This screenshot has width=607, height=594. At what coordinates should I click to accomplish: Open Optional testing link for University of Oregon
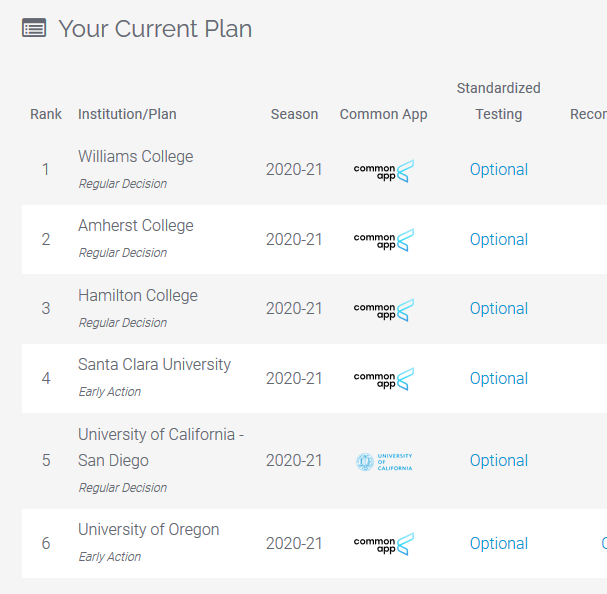tap(499, 544)
